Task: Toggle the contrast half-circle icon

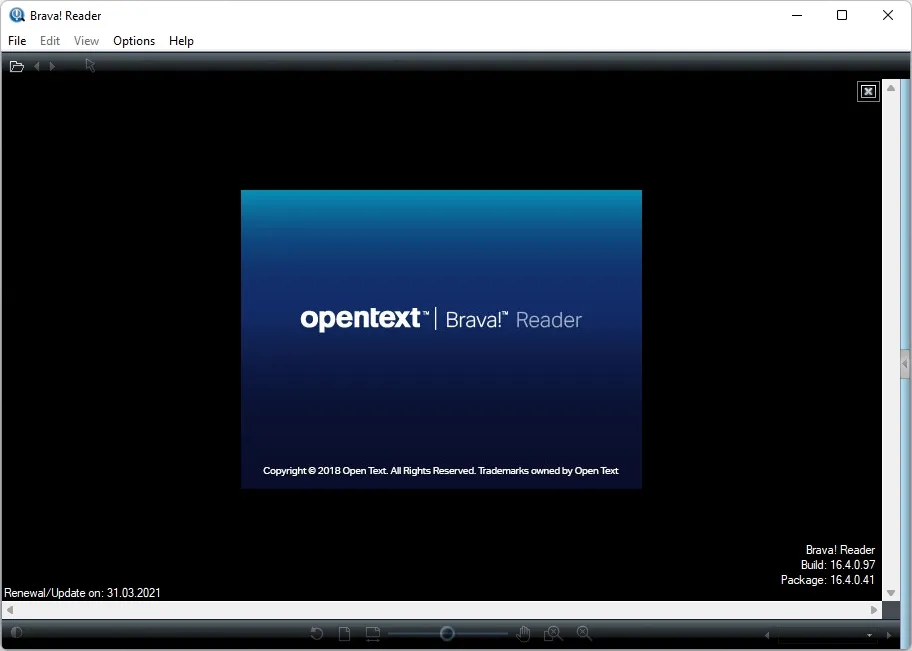Action: coord(16,632)
